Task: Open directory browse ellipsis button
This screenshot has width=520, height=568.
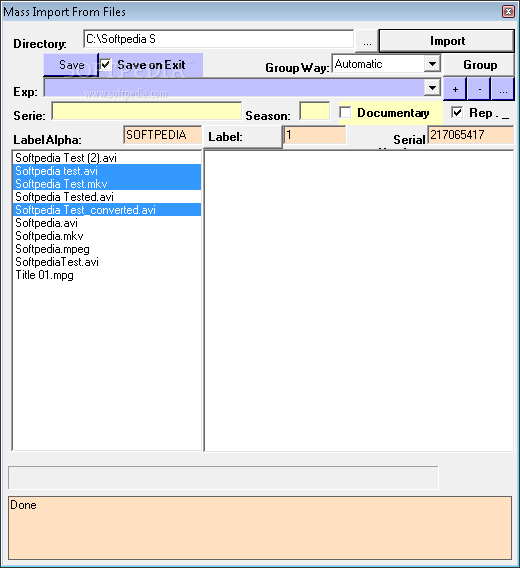Action: click(x=367, y=42)
